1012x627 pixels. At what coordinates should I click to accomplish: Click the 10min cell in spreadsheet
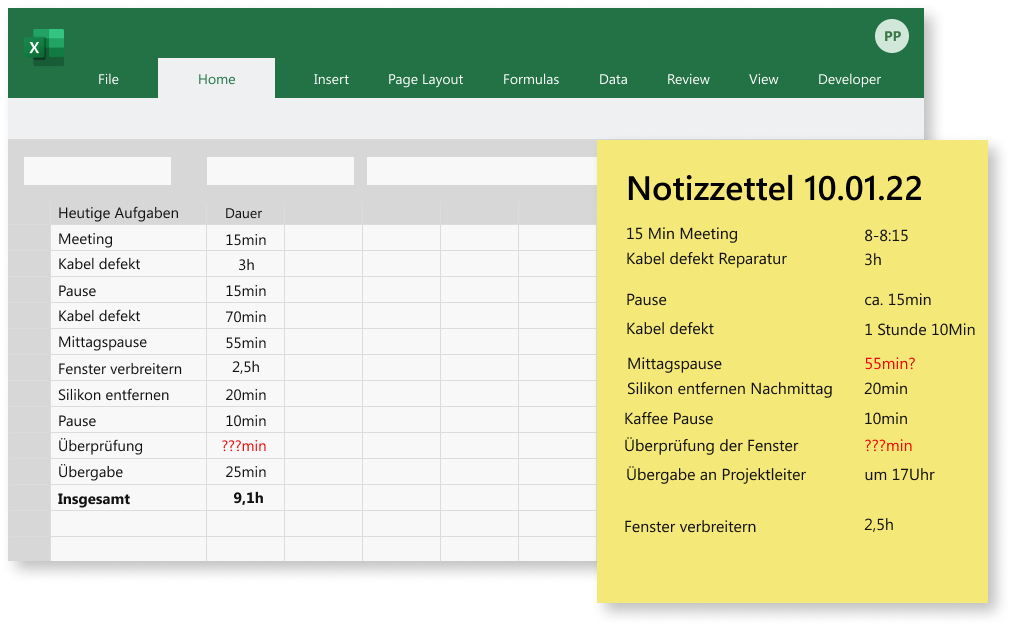click(x=245, y=420)
